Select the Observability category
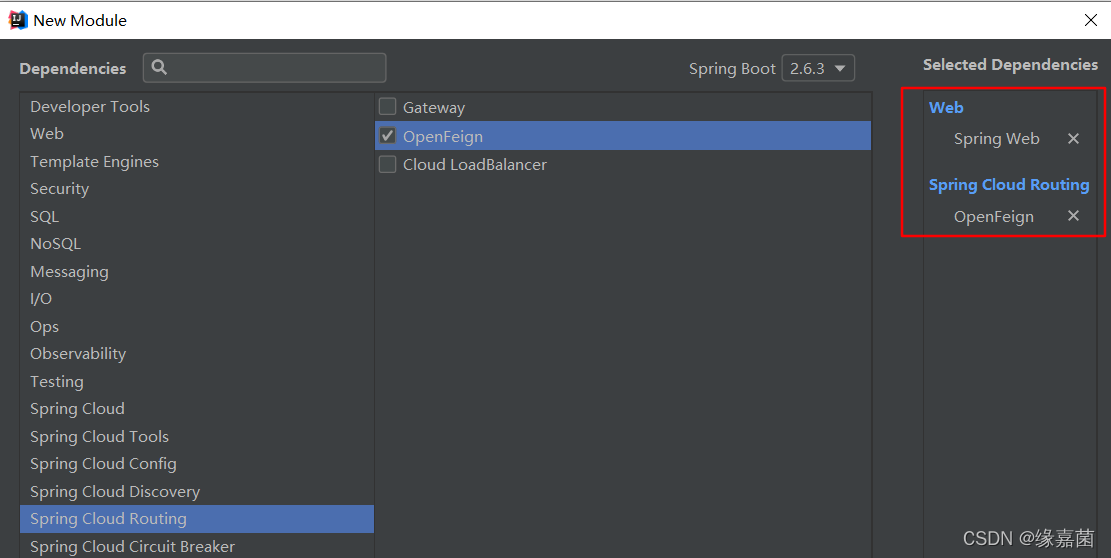 197,354
